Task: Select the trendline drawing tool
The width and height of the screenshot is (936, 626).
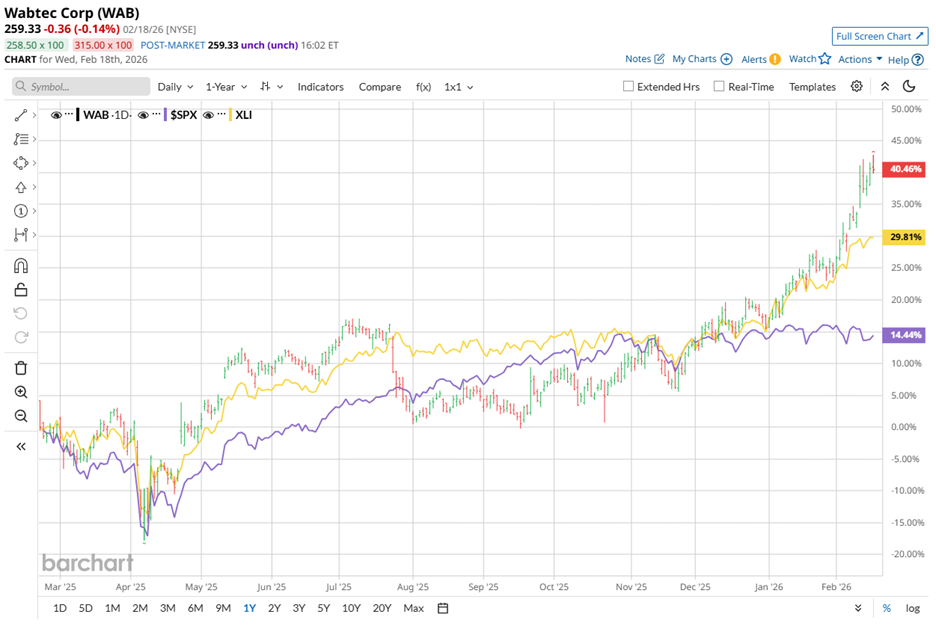Action: (21, 114)
